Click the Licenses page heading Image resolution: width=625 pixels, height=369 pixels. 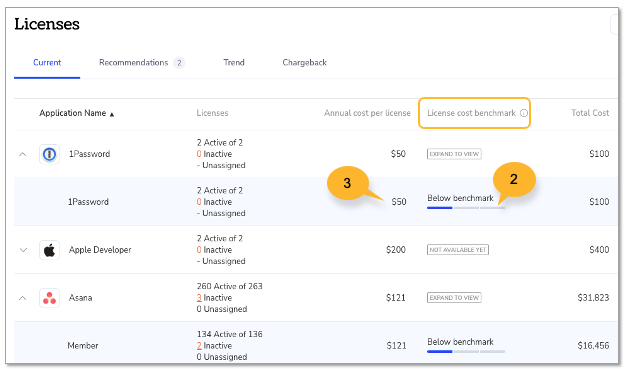pos(47,24)
